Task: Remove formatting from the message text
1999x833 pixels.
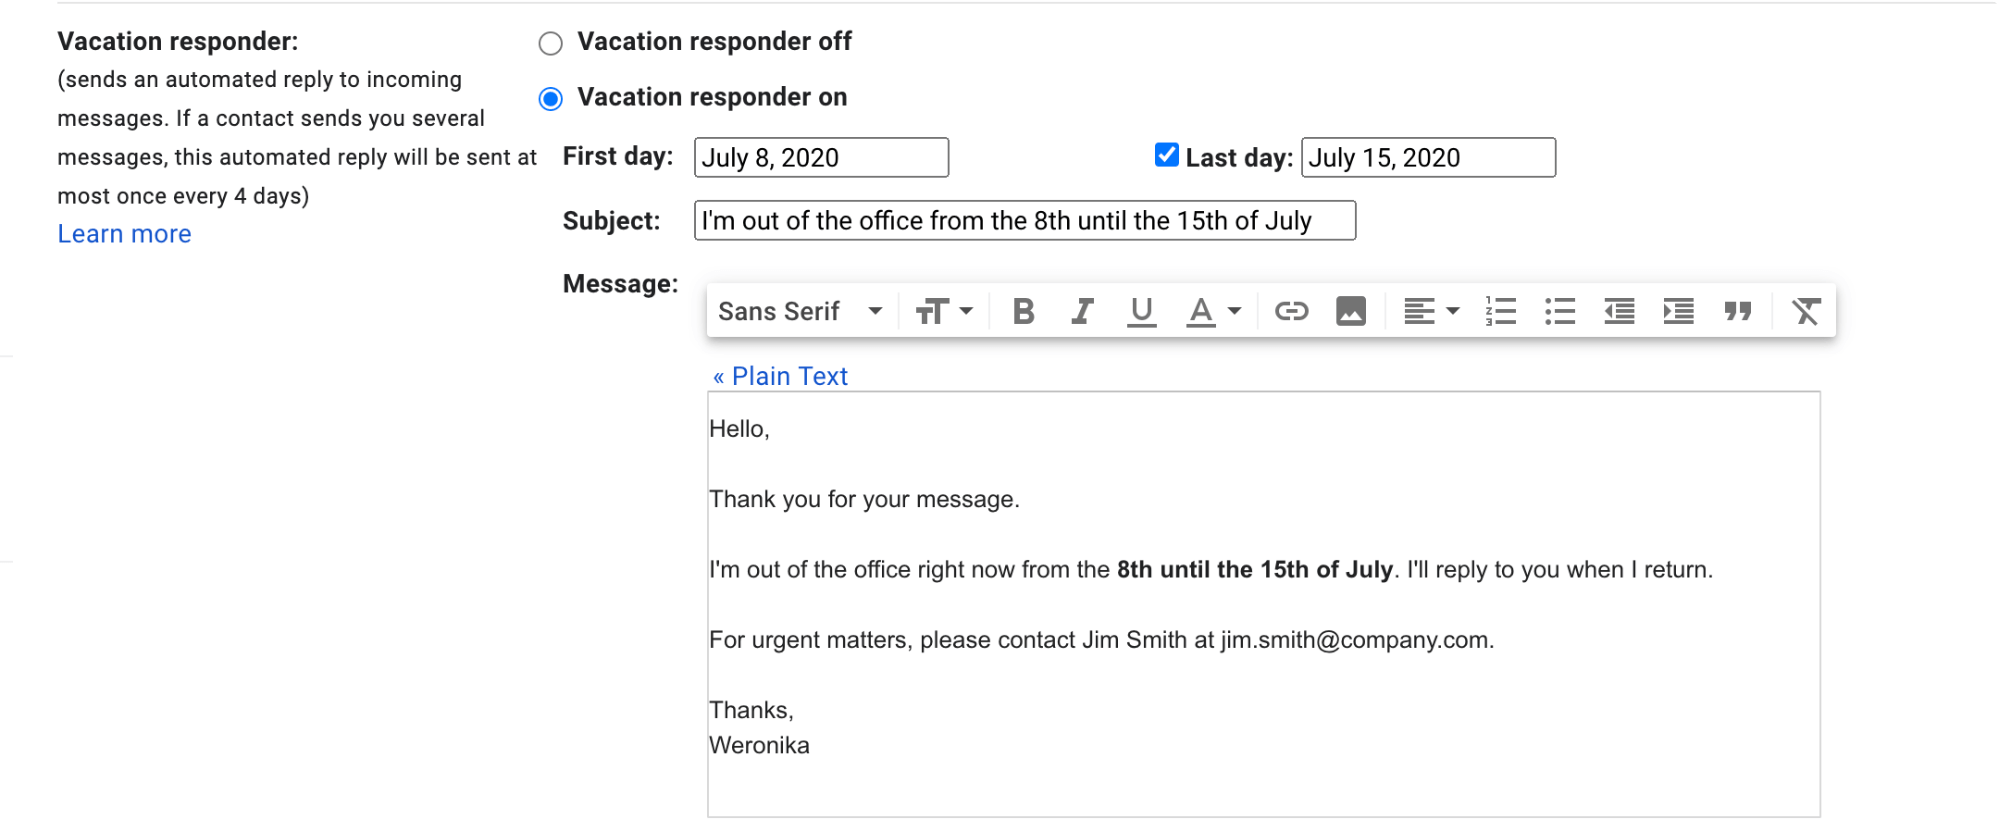Action: 1806,311
